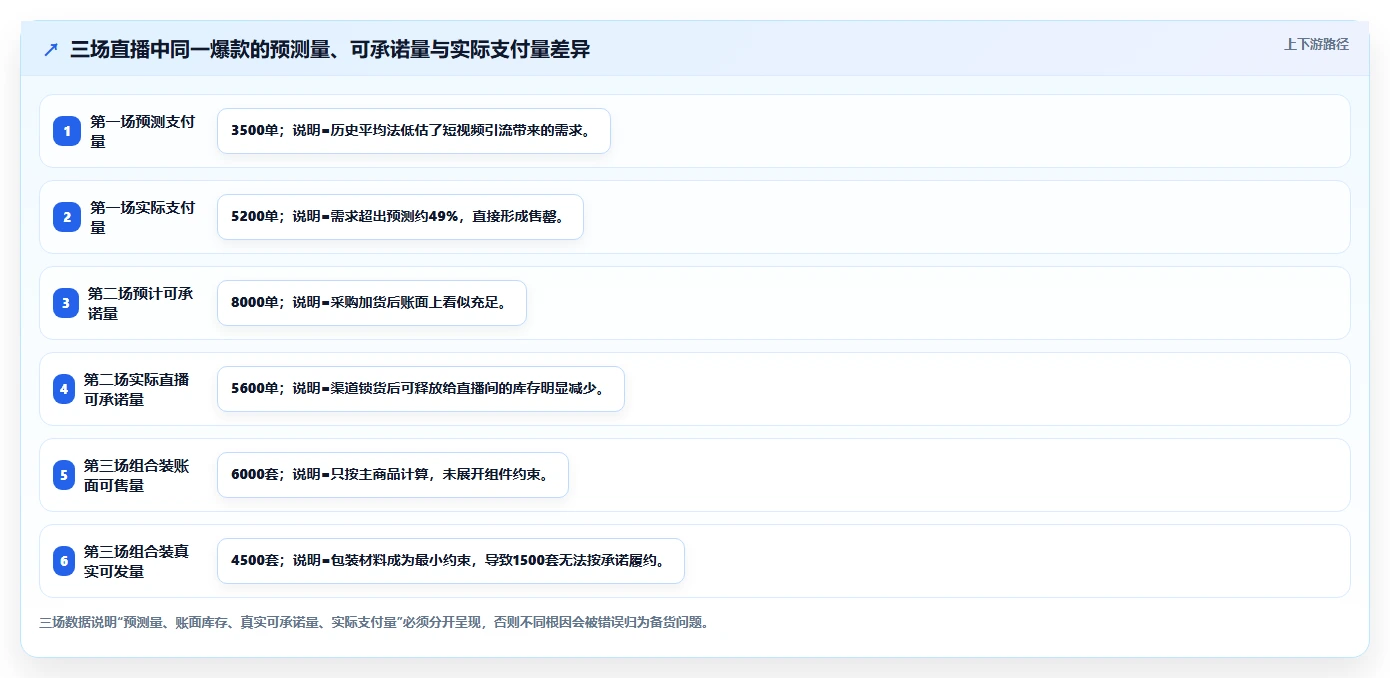The height and width of the screenshot is (678, 1390).
Task: Select the number 2 step badge
Action: point(67,217)
